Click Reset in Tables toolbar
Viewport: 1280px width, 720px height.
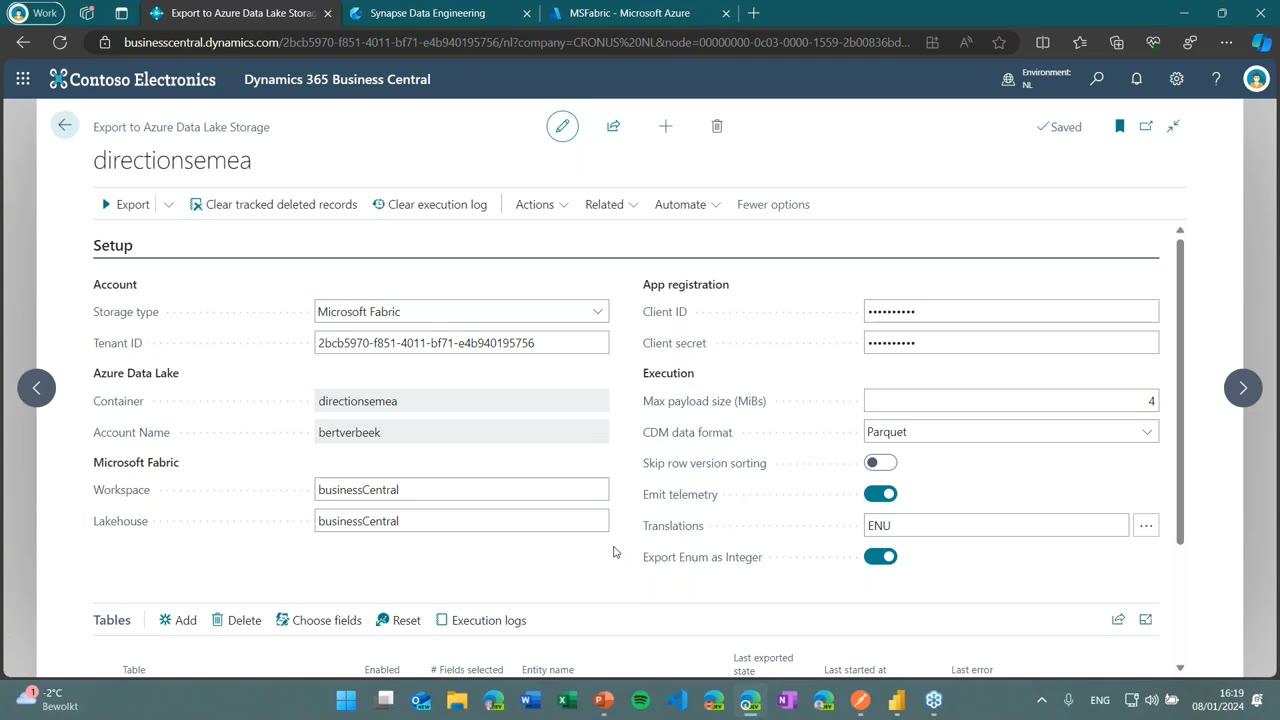coord(398,620)
